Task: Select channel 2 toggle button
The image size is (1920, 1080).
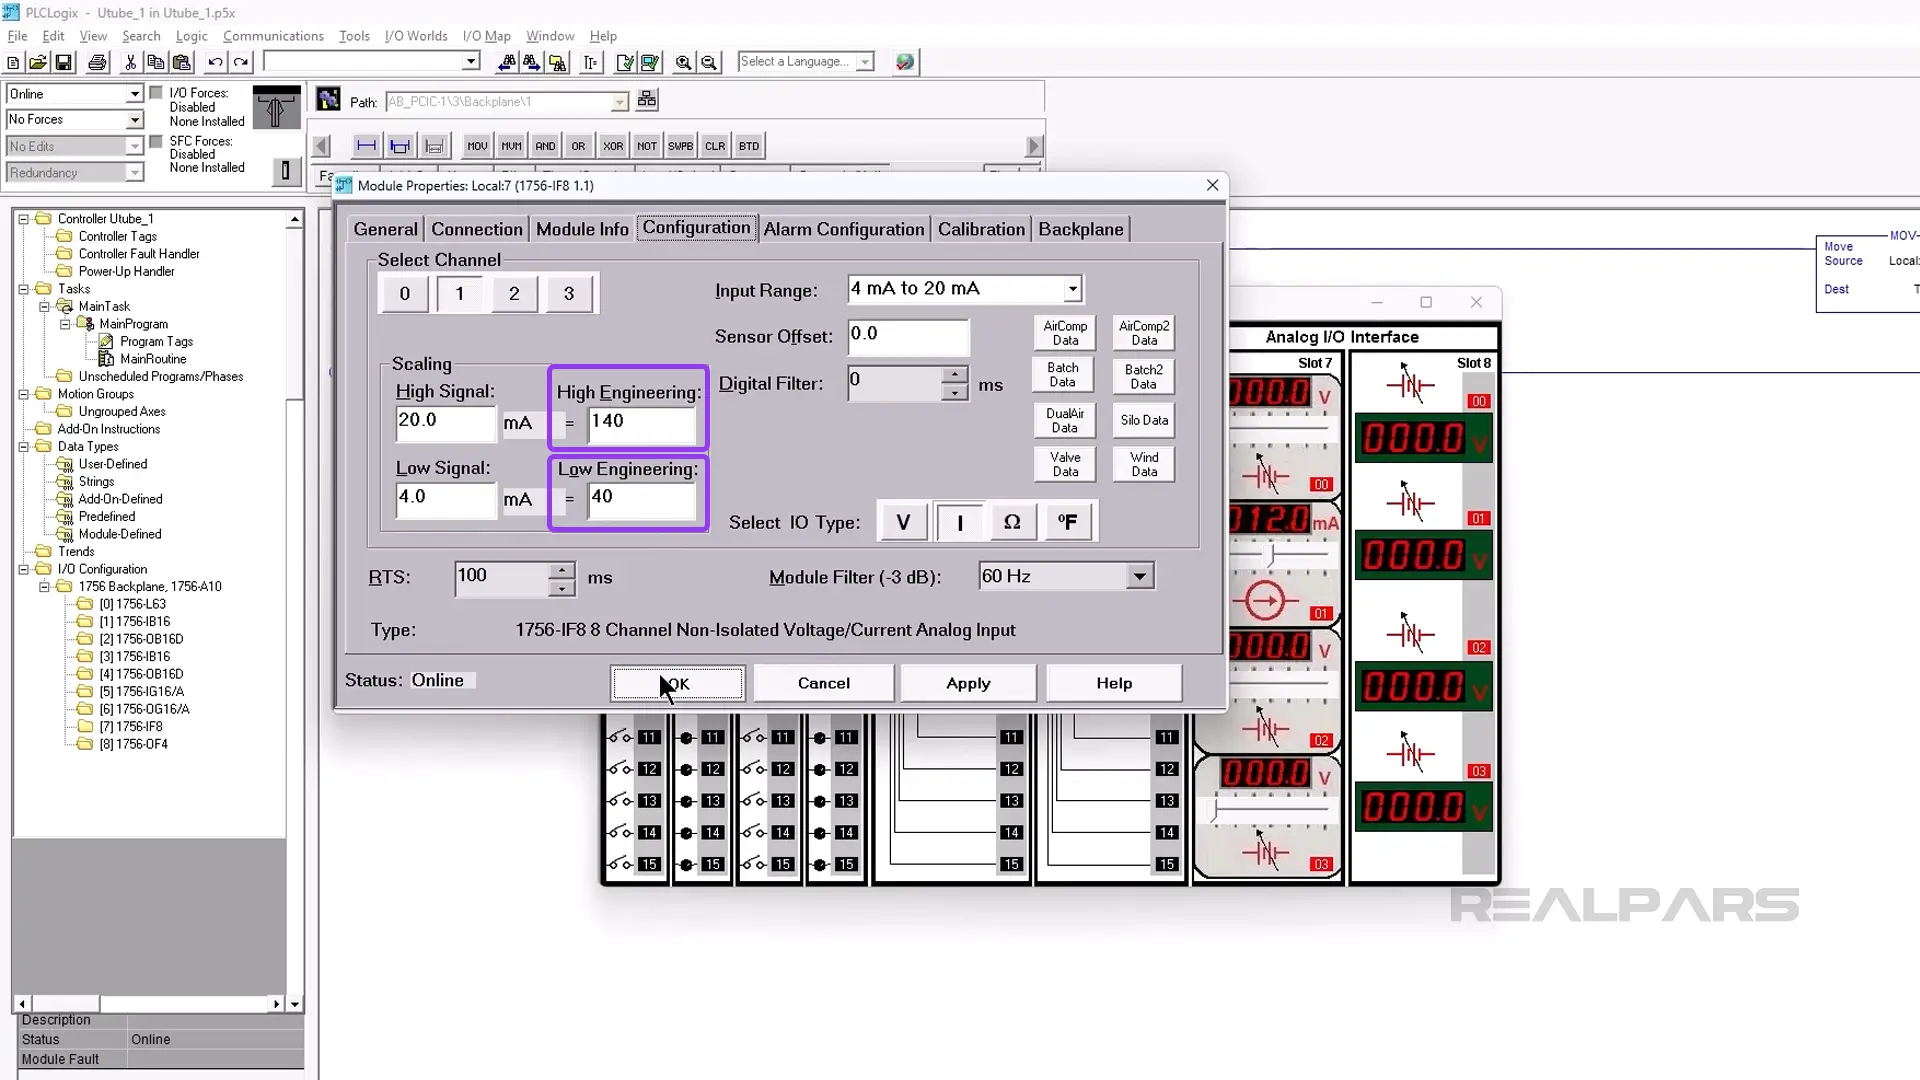Action: (514, 294)
